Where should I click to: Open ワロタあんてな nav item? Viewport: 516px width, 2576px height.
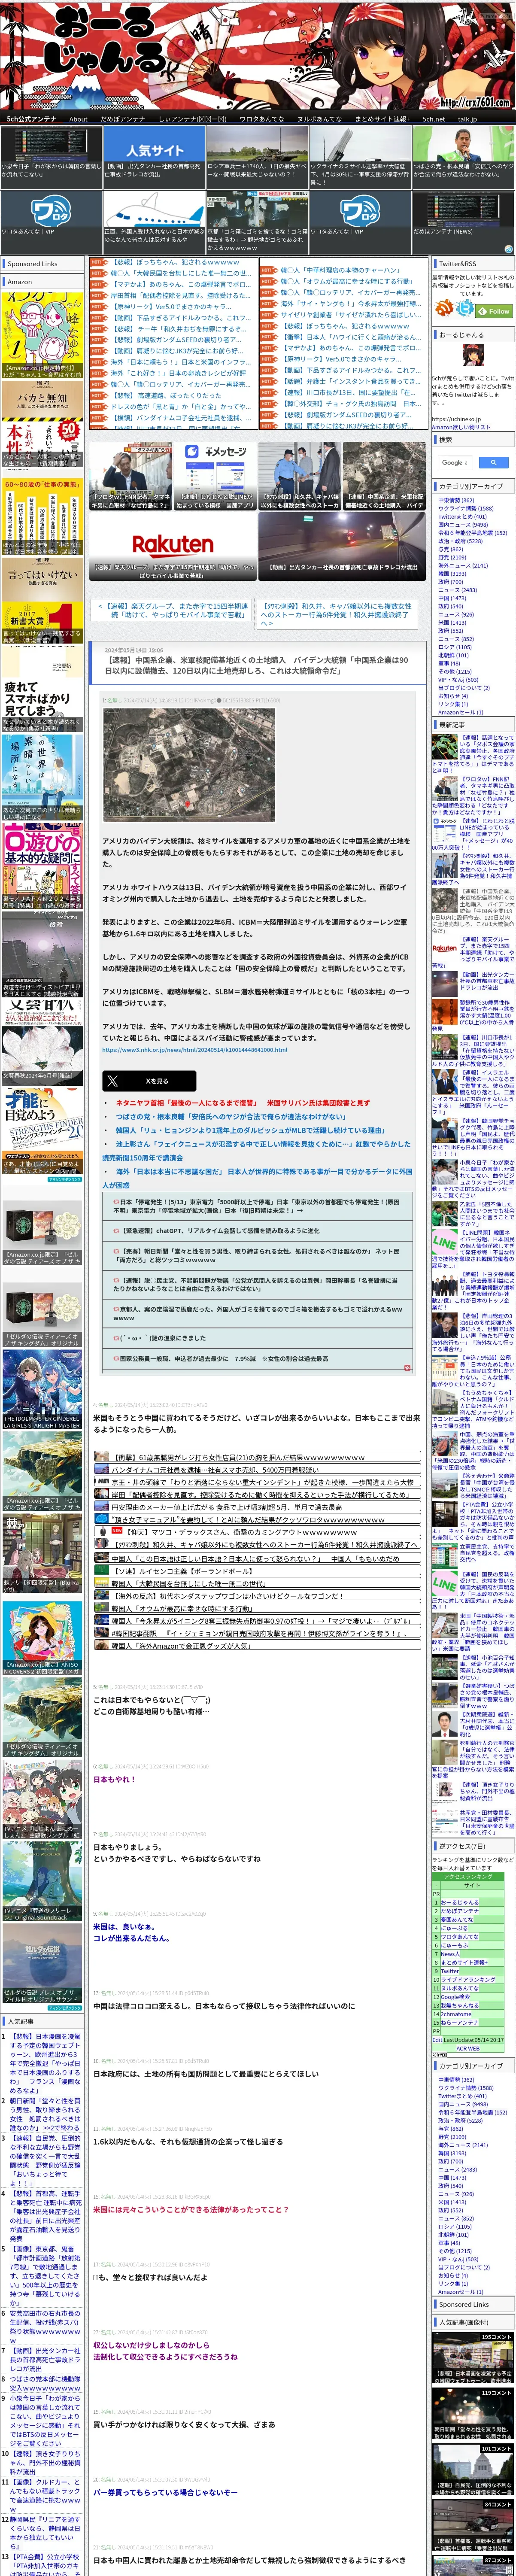(261, 118)
